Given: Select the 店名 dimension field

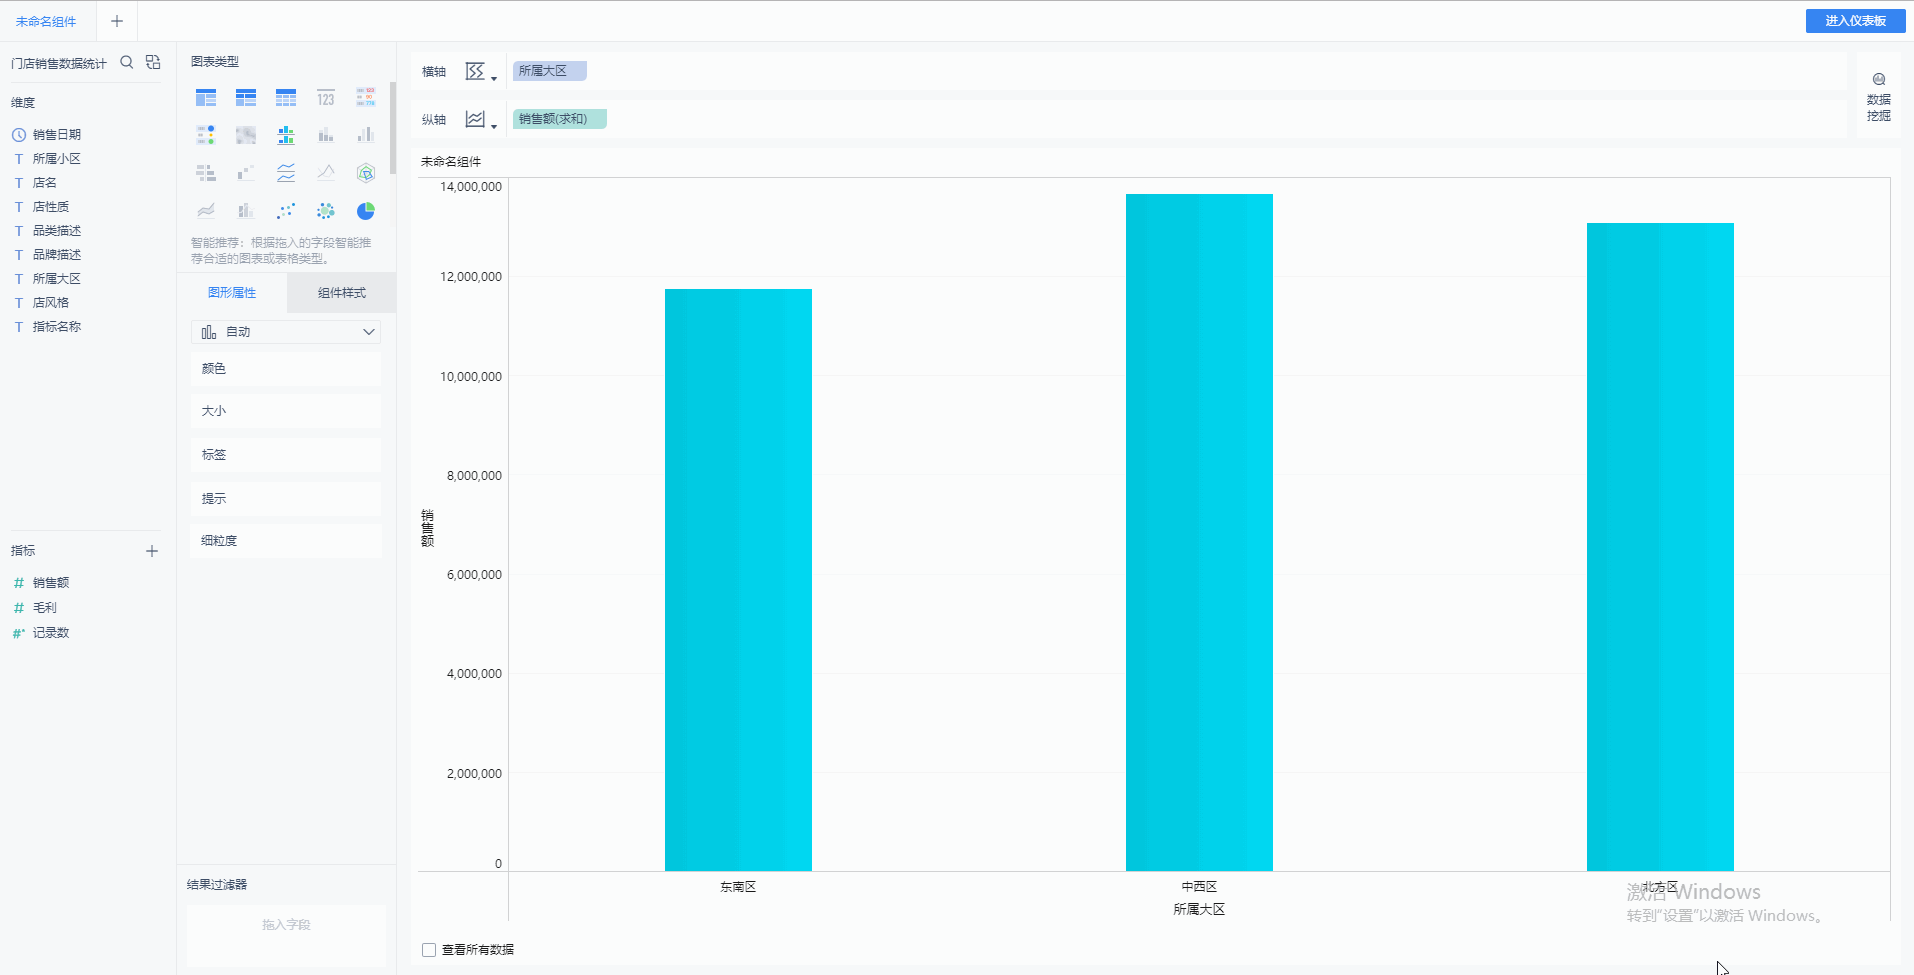Looking at the screenshot, I should coord(45,183).
